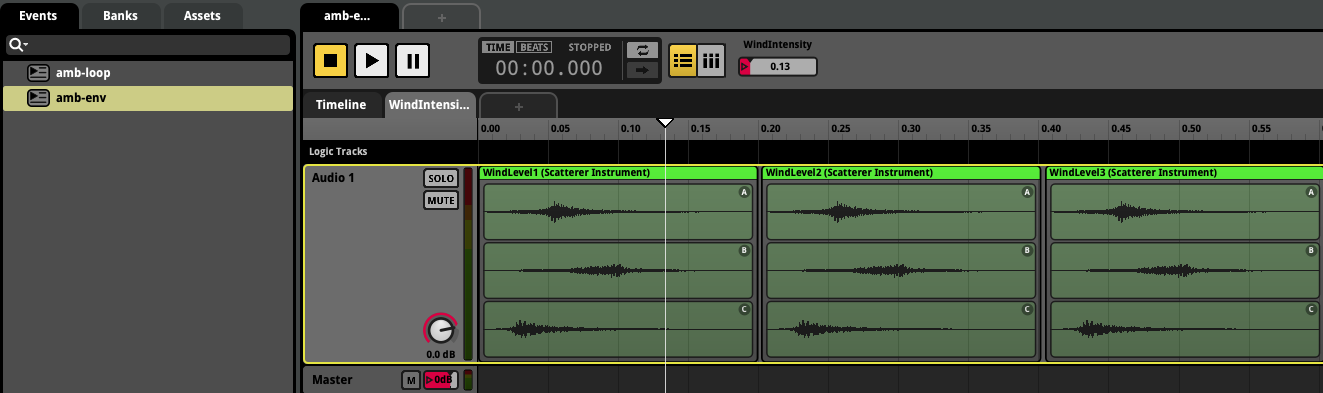Image resolution: width=1323 pixels, height=393 pixels.
Task: Click the C badge in WindLevel2
Action: coord(1027,310)
